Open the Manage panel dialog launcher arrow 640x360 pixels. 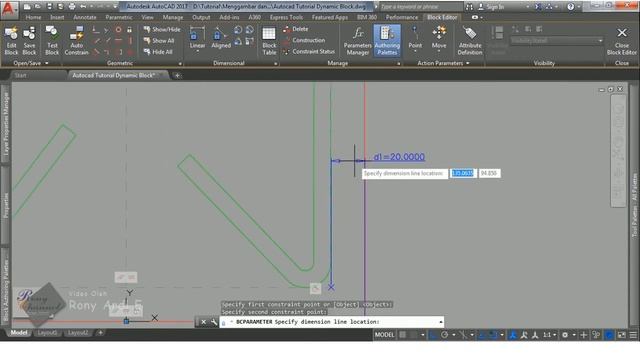coord(399,64)
